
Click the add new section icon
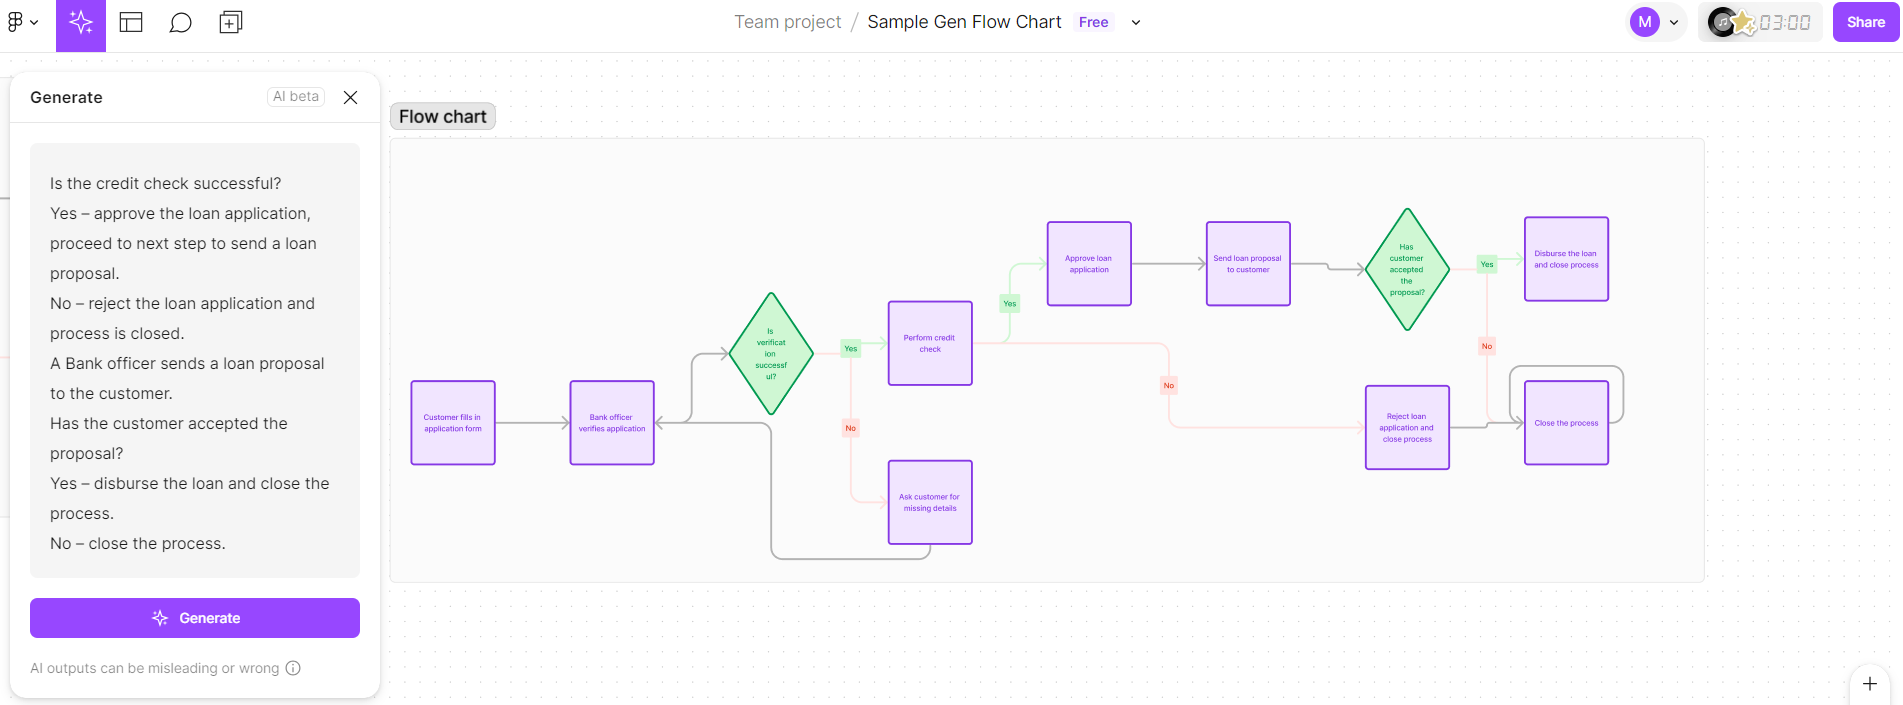231,21
